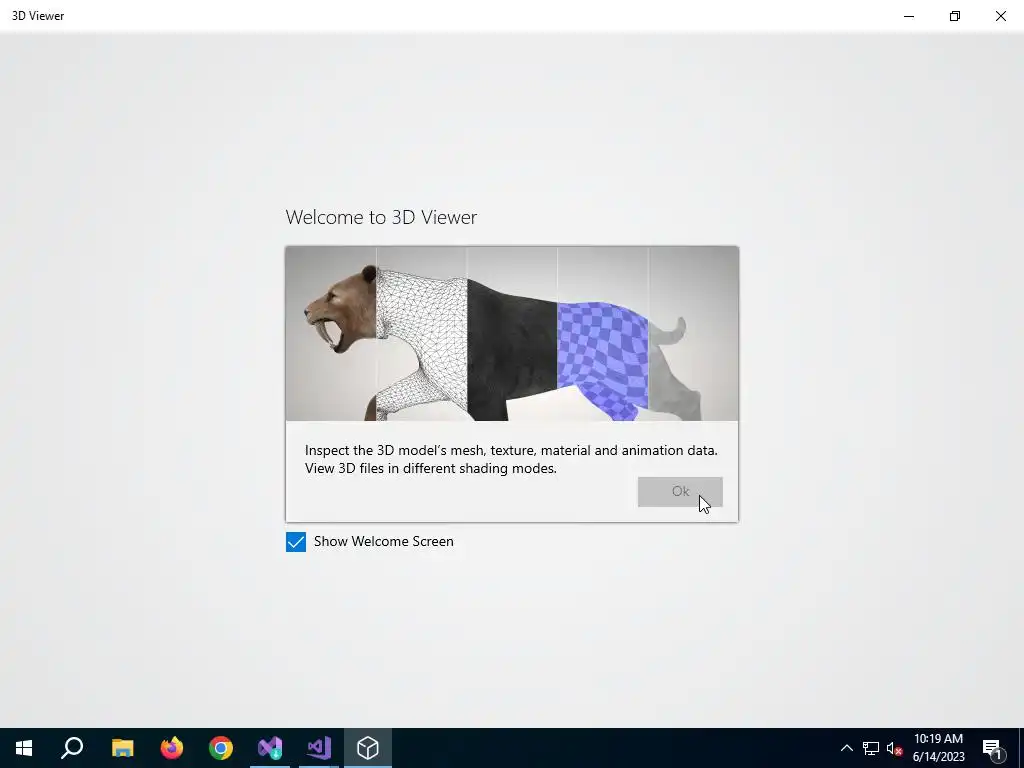This screenshot has width=1024, height=768.
Task: Open network status tray icon
Action: pos(871,748)
